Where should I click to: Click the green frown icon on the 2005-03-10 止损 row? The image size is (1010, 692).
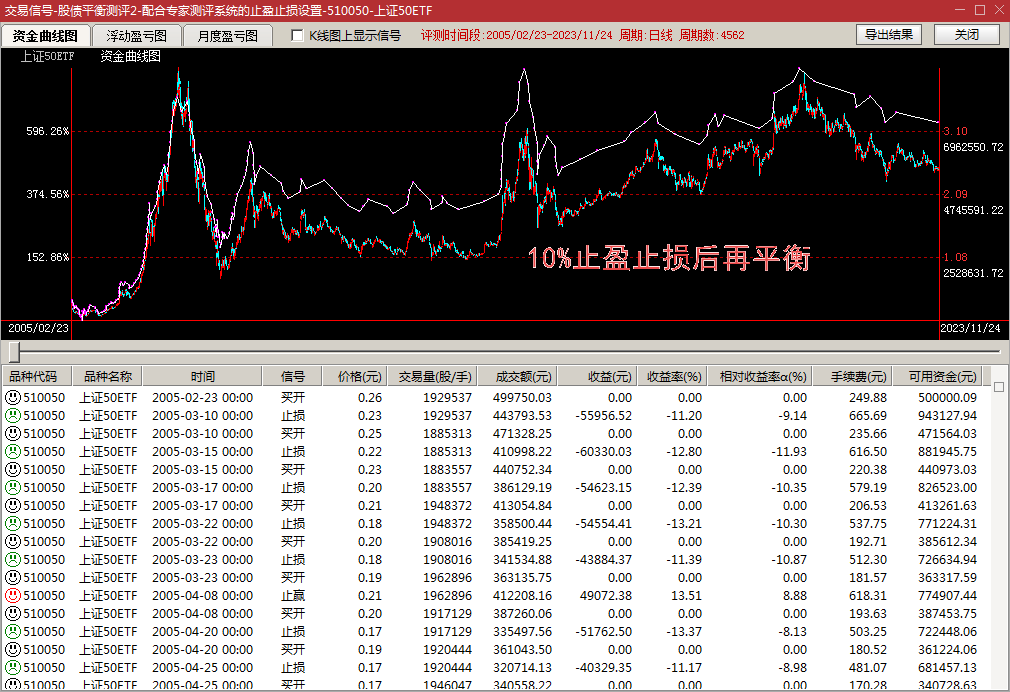point(13,416)
